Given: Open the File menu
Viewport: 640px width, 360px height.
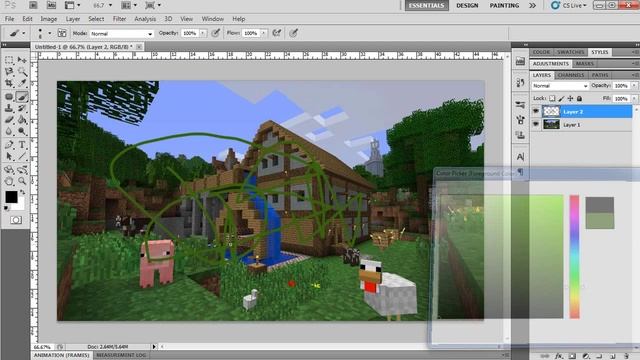Looking at the screenshot, I should [x=9, y=19].
